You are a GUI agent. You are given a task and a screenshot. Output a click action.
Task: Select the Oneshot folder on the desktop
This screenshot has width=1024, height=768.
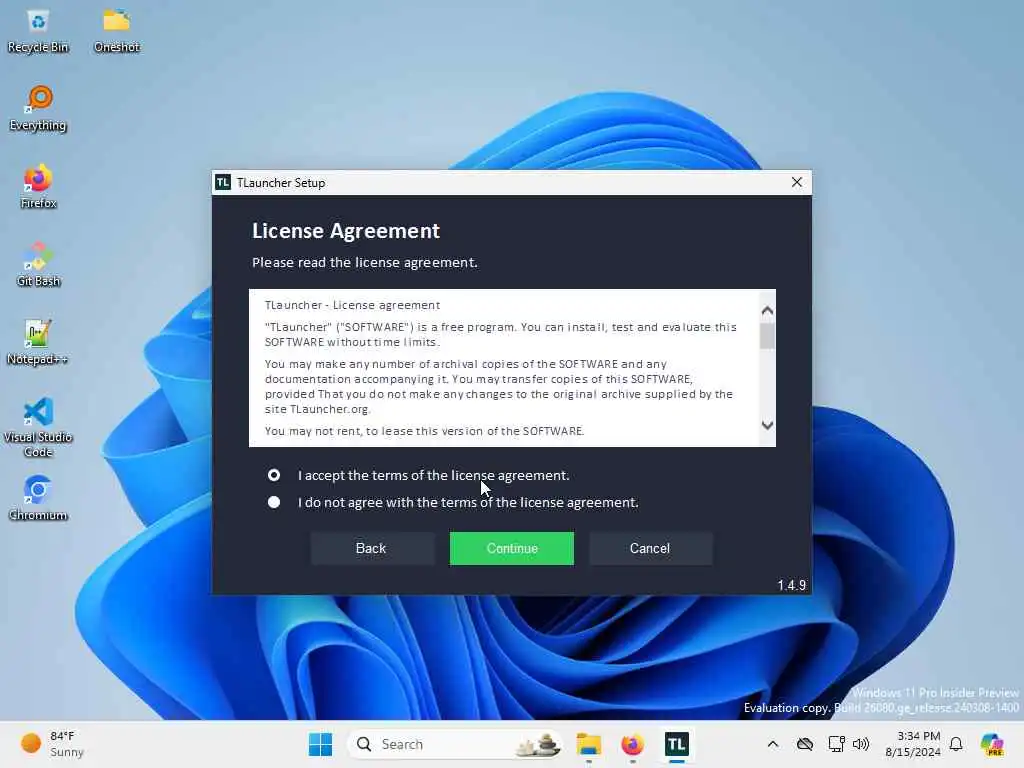pyautogui.click(x=117, y=31)
